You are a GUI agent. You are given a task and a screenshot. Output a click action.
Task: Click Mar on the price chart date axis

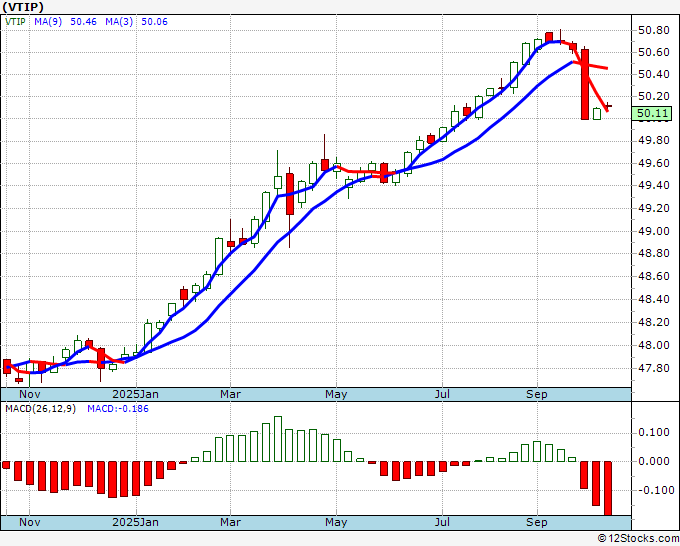(x=230, y=394)
